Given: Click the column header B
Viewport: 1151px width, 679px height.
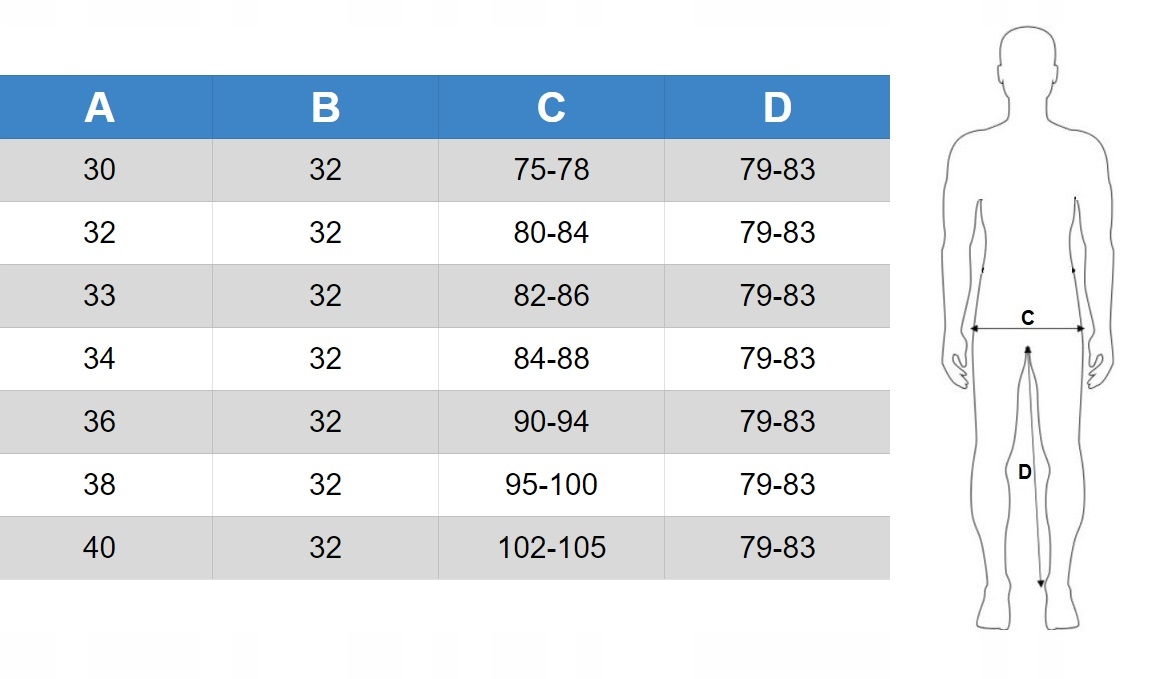Looking at the screenshot, I should pyautogui.click(x=325, y=107).
